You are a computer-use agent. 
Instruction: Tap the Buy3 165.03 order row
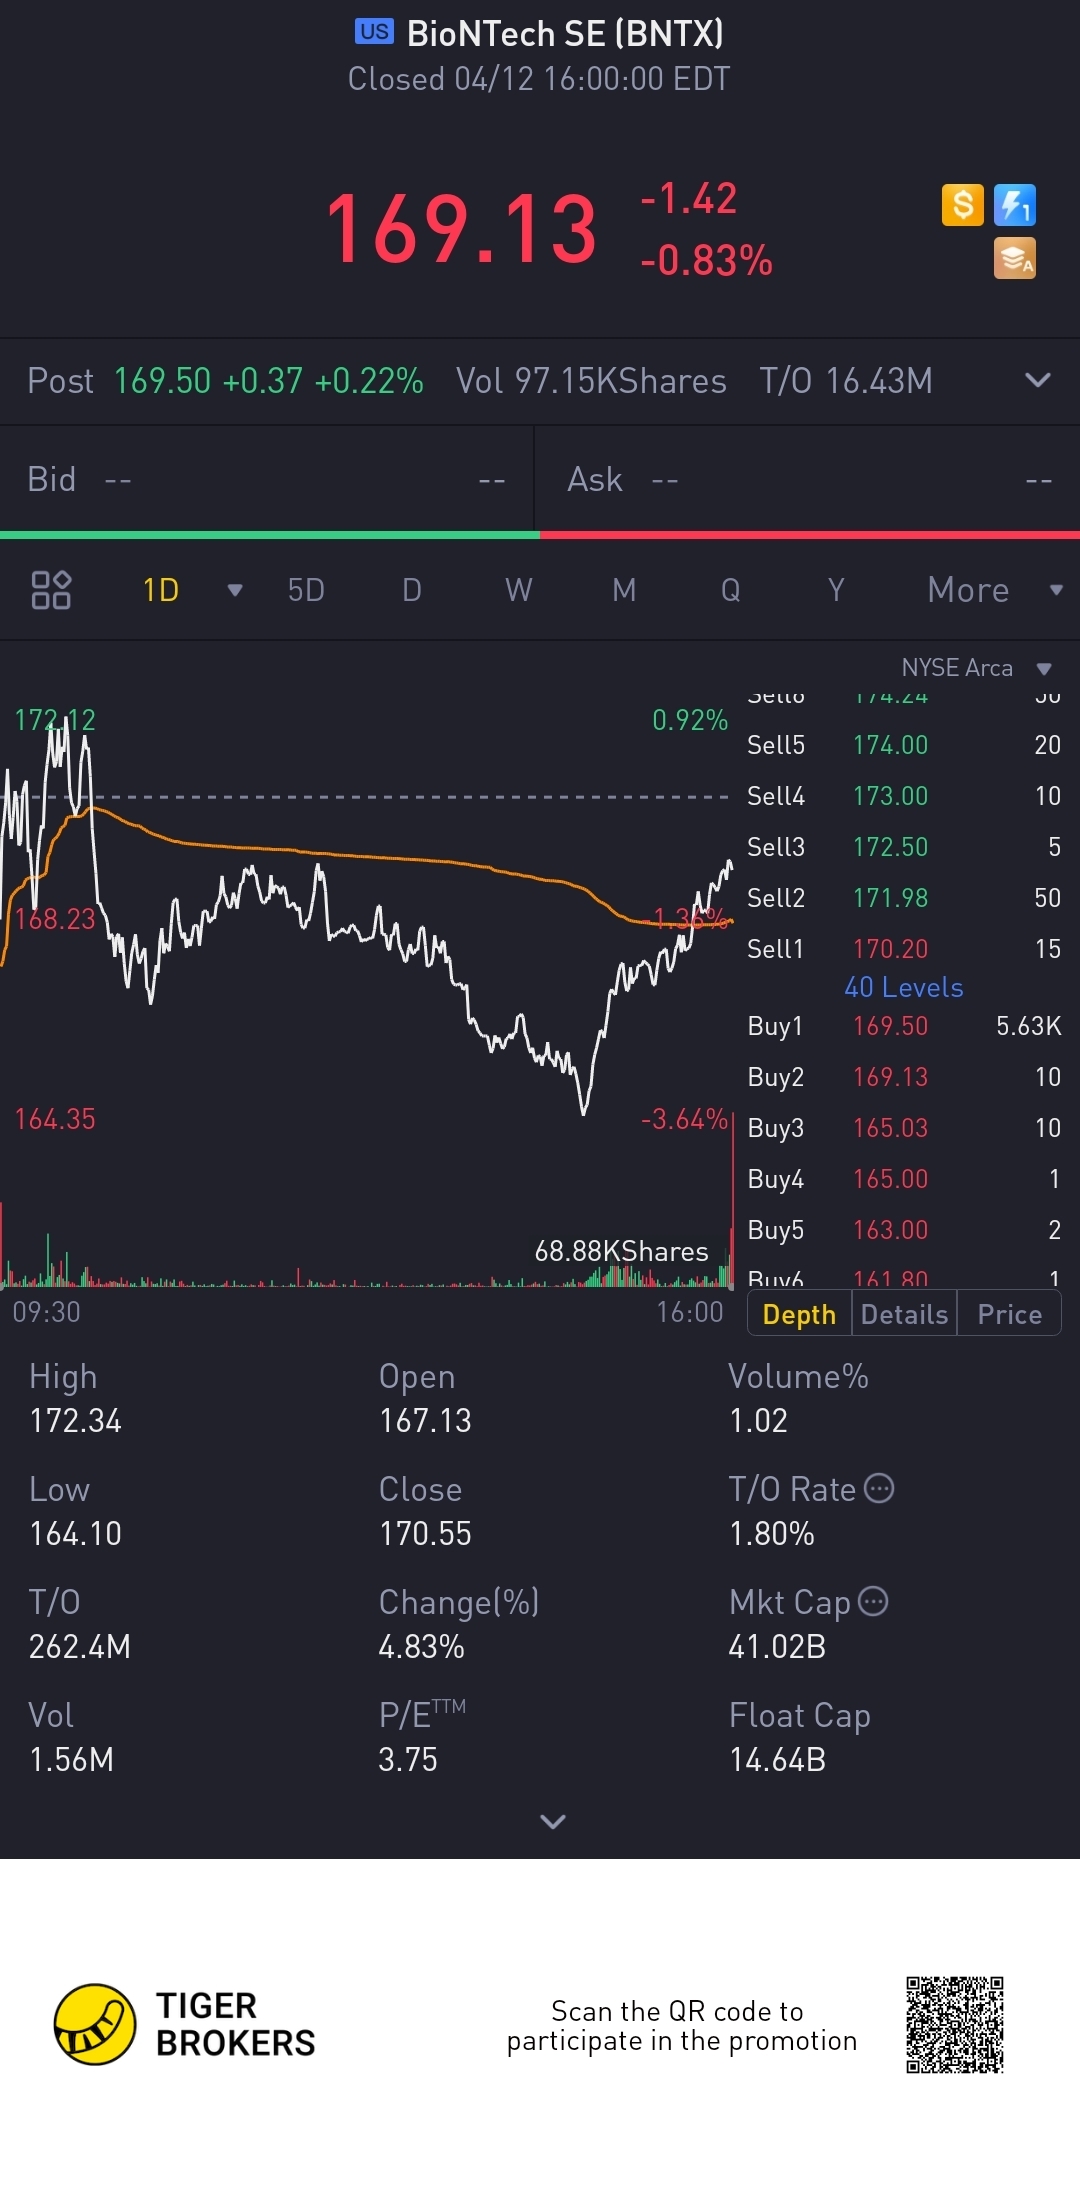(904, 1128)
